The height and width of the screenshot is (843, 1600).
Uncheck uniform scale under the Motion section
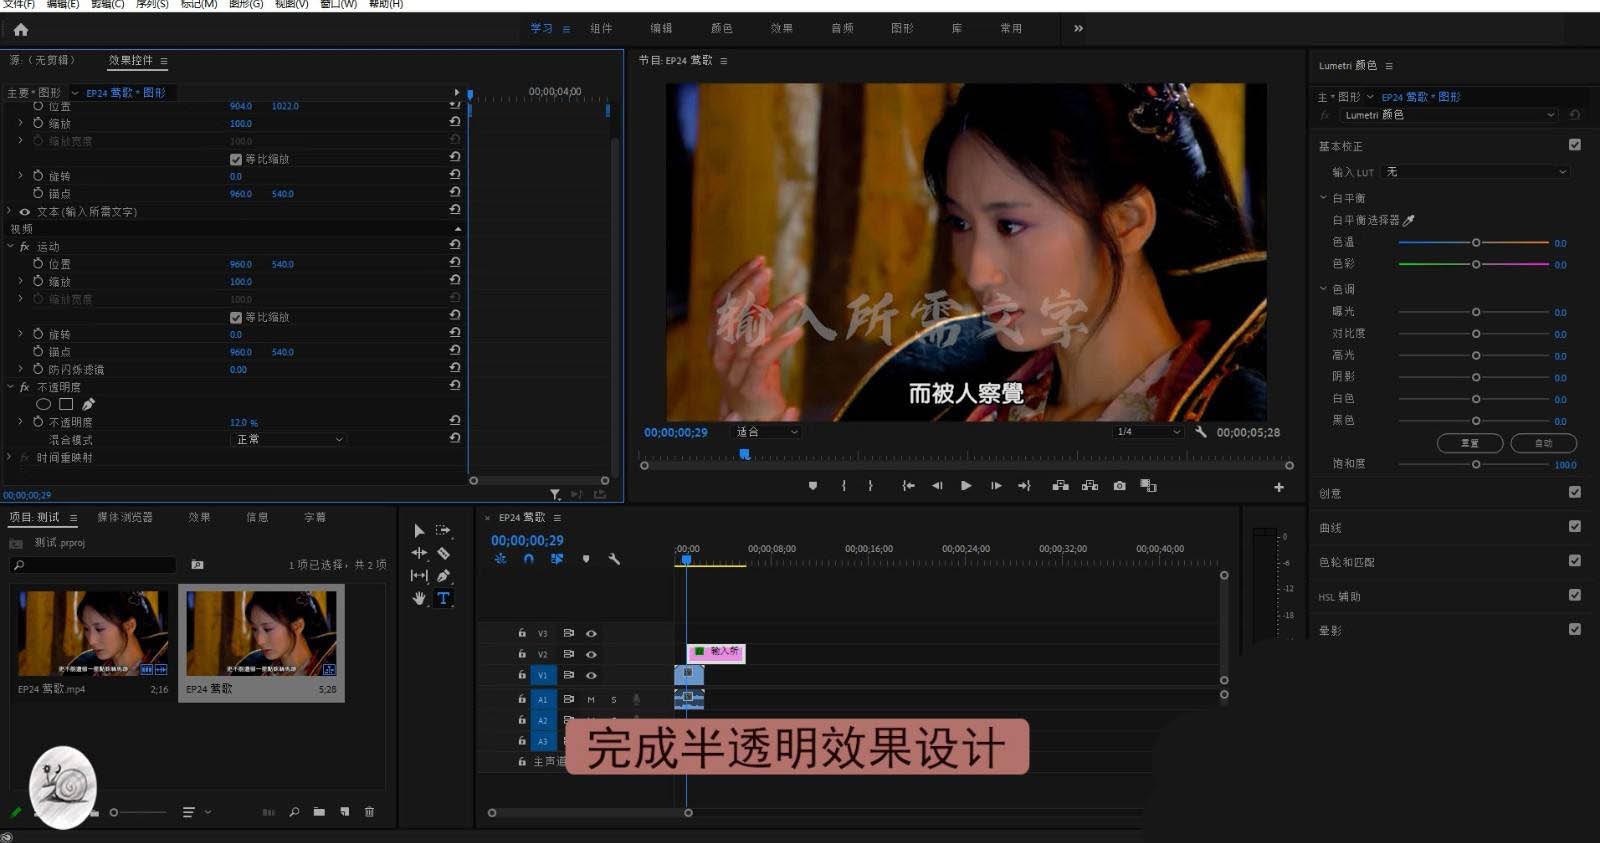(x=236, y=317)
